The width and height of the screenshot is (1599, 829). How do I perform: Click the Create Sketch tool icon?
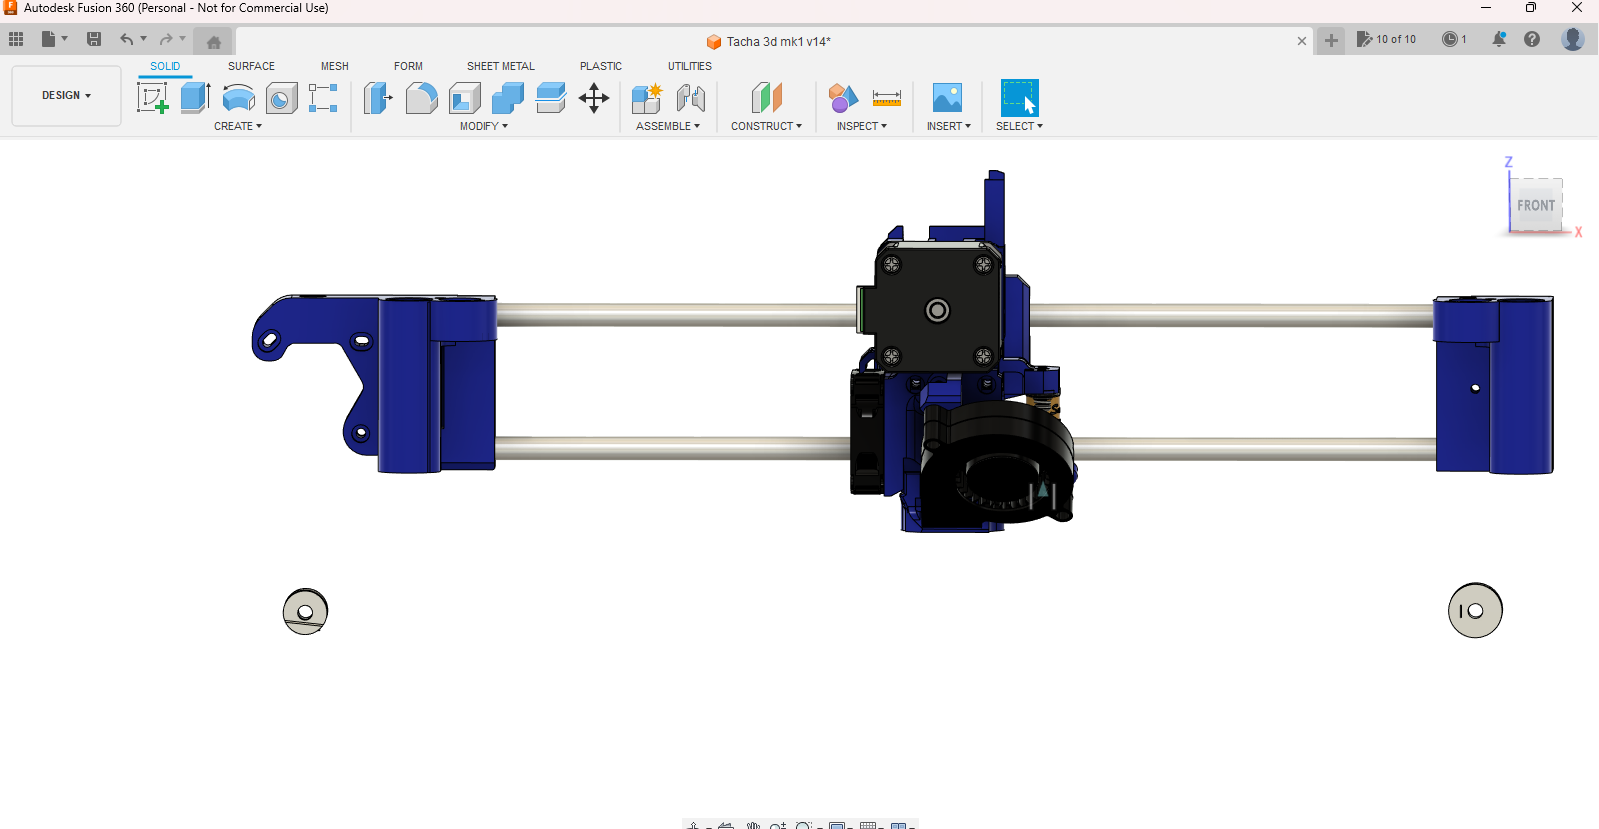tap(152, 98)
